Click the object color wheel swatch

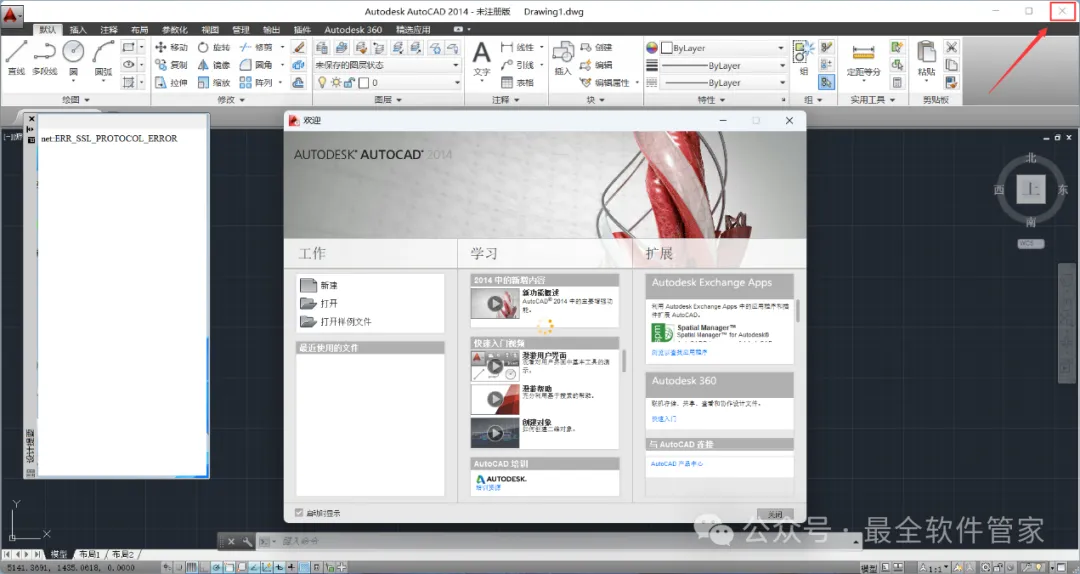pyautogui.click(x=652, y=48)
